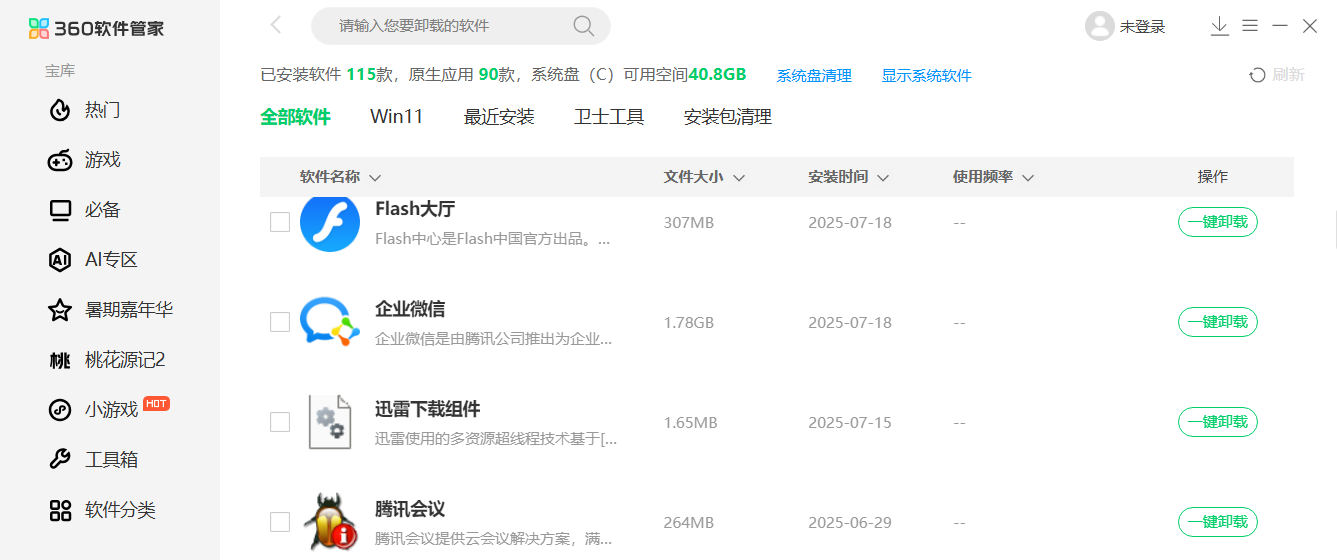Viewport: 1337px width, 560px height.
Task: Click the 系统盘清理 link
Action: [814, 76]
